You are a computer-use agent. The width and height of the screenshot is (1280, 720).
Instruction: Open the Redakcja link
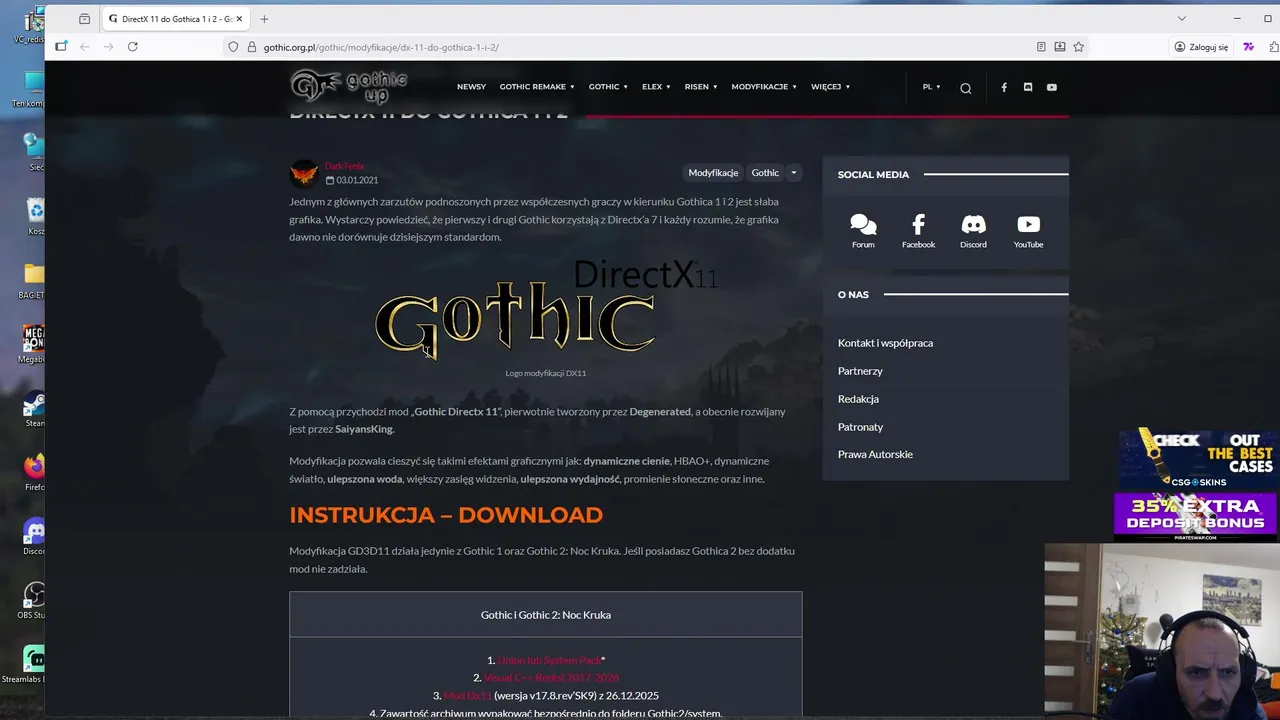858,399
